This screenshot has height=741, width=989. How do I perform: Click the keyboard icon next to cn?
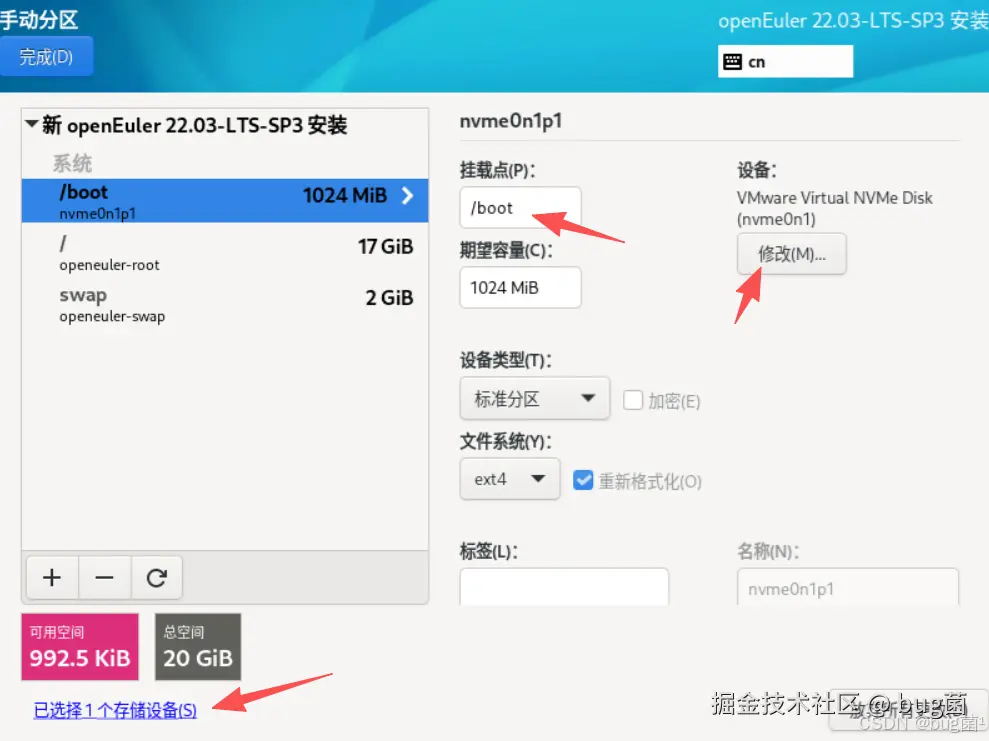pos(732,62)
